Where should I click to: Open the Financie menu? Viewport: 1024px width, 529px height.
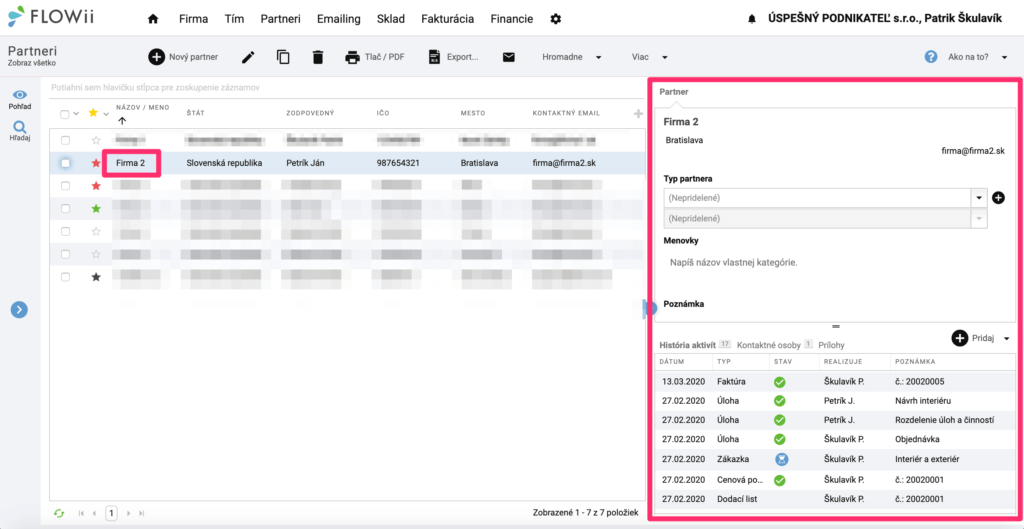pyautogui.click(x=511, y=19)
